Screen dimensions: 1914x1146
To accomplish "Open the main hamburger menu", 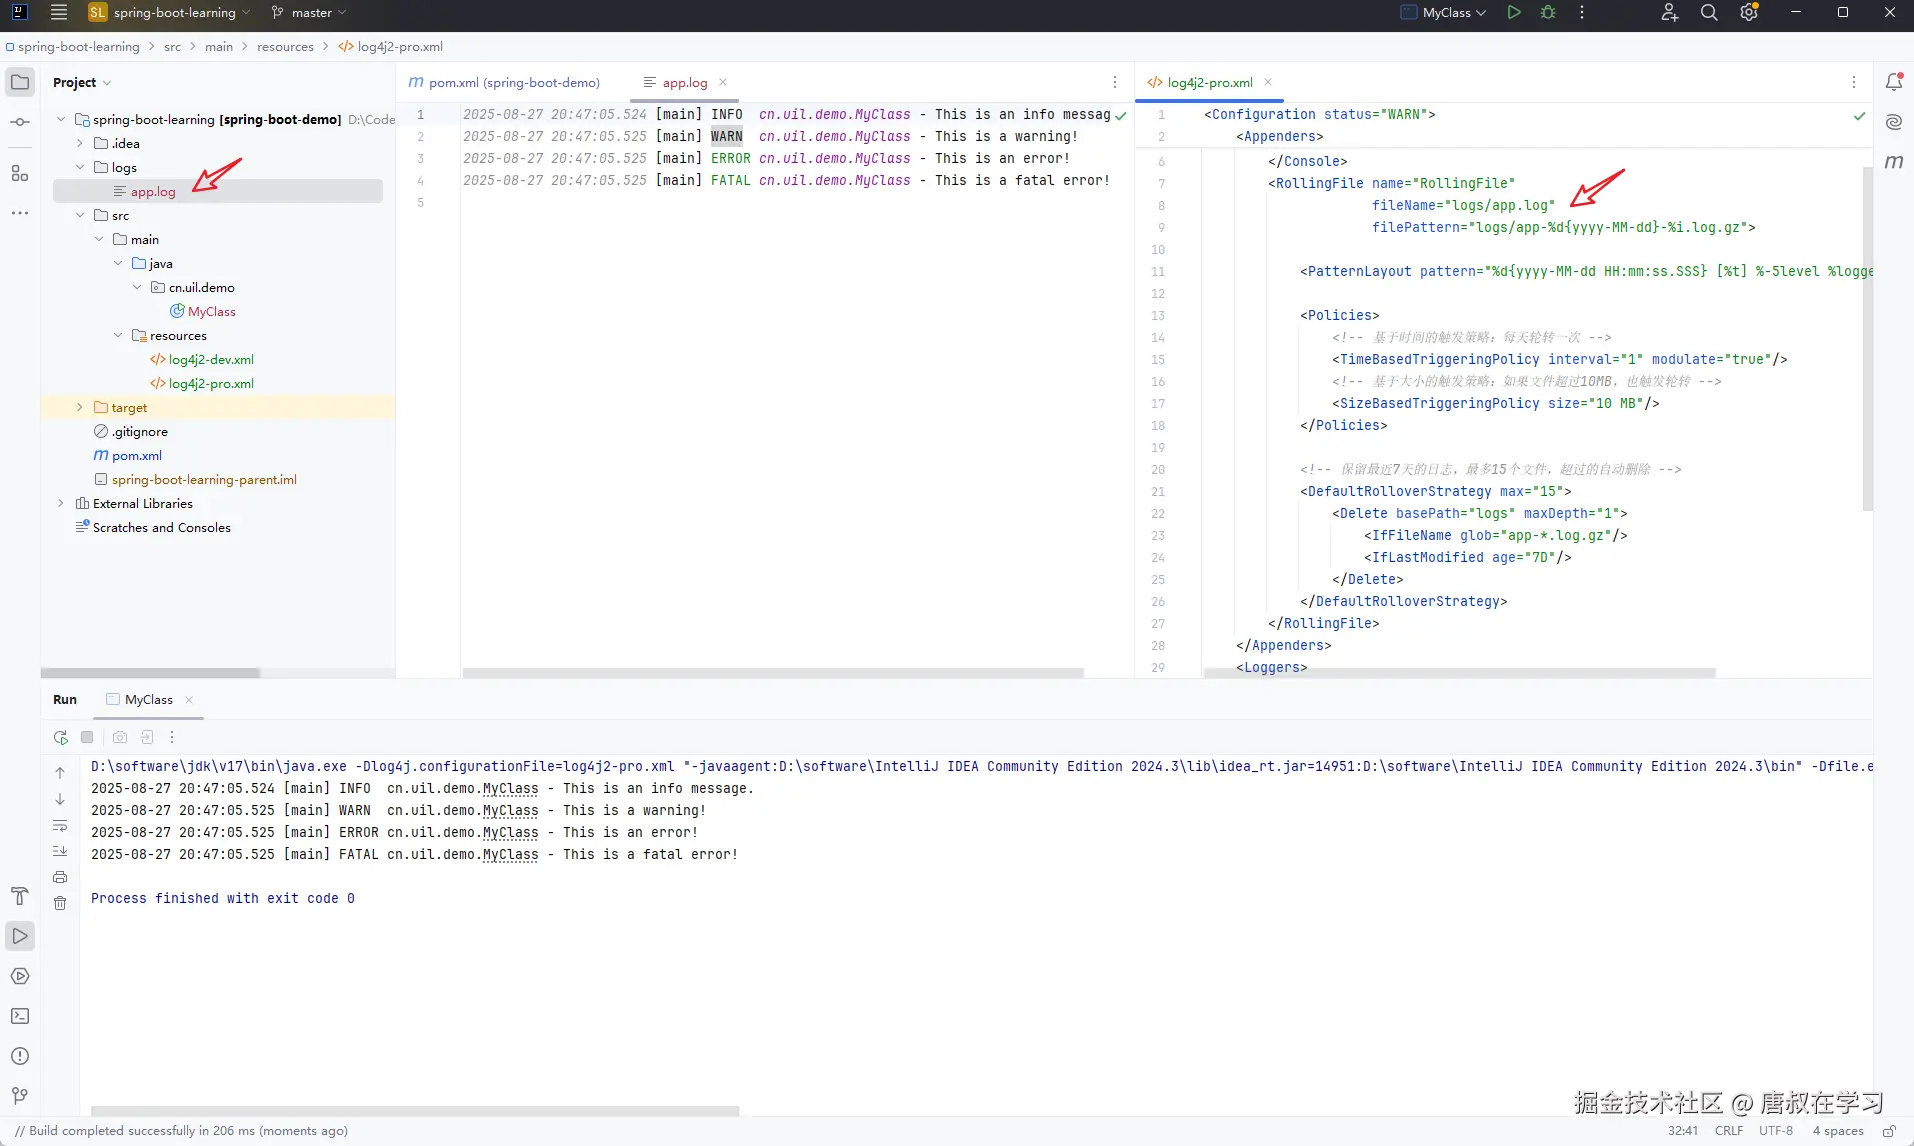I will (x=59, y=13).
